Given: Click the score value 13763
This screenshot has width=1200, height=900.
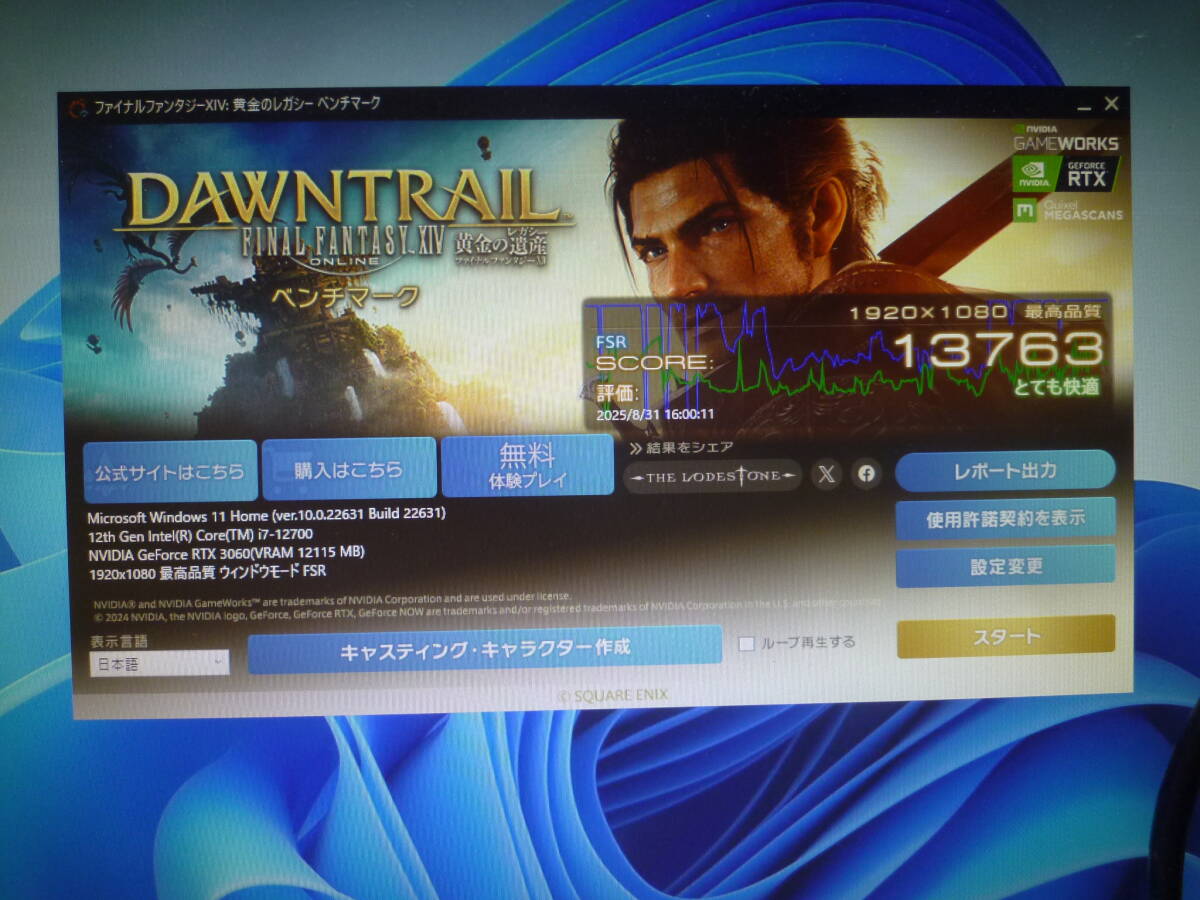Looking at the screenshot, I should tap(998, 349).
